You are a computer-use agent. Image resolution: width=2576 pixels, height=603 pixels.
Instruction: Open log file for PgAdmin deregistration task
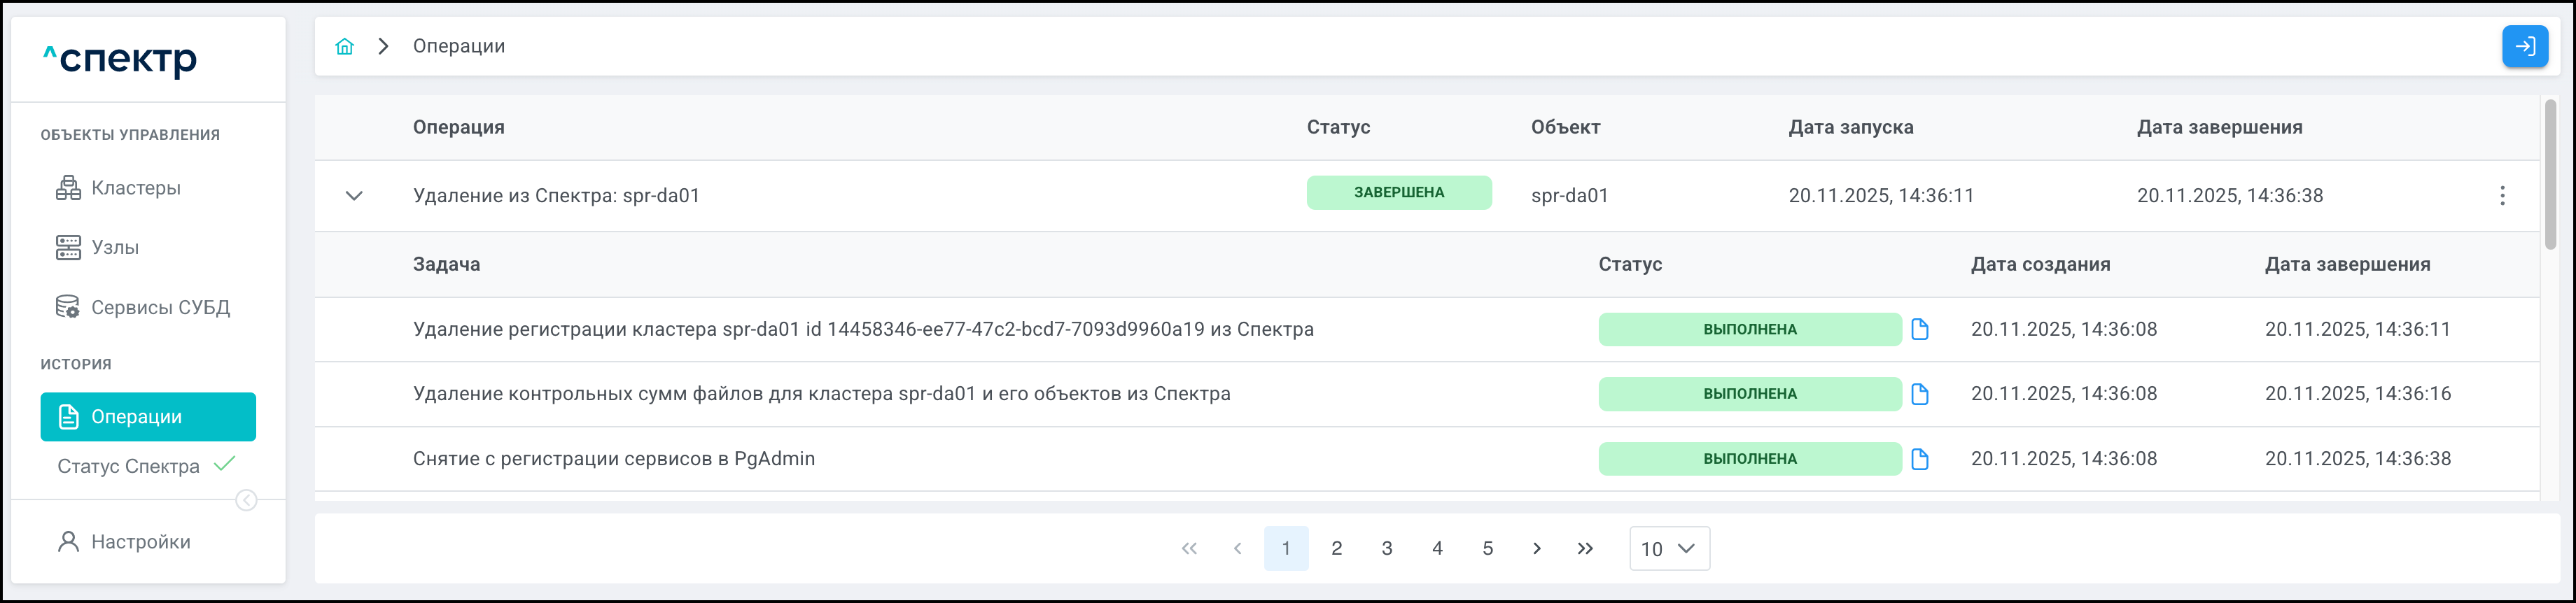1919,459
